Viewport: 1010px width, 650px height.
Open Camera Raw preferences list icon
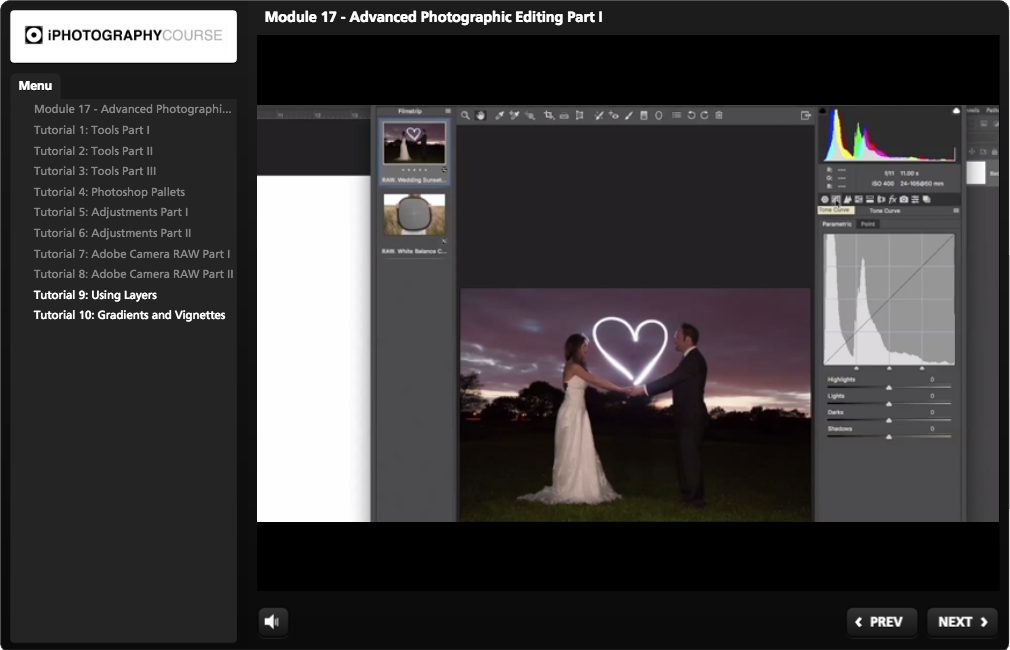coord(676,115)
